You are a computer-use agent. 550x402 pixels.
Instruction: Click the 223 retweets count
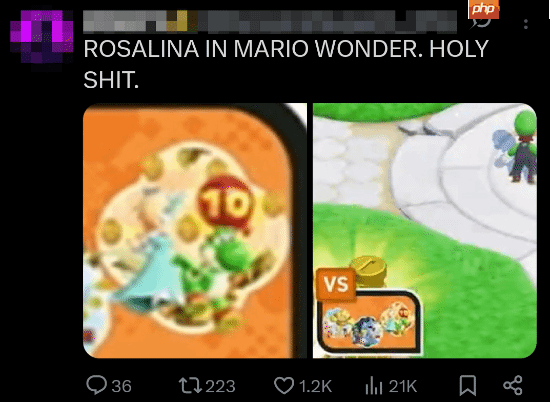point(220,386)
